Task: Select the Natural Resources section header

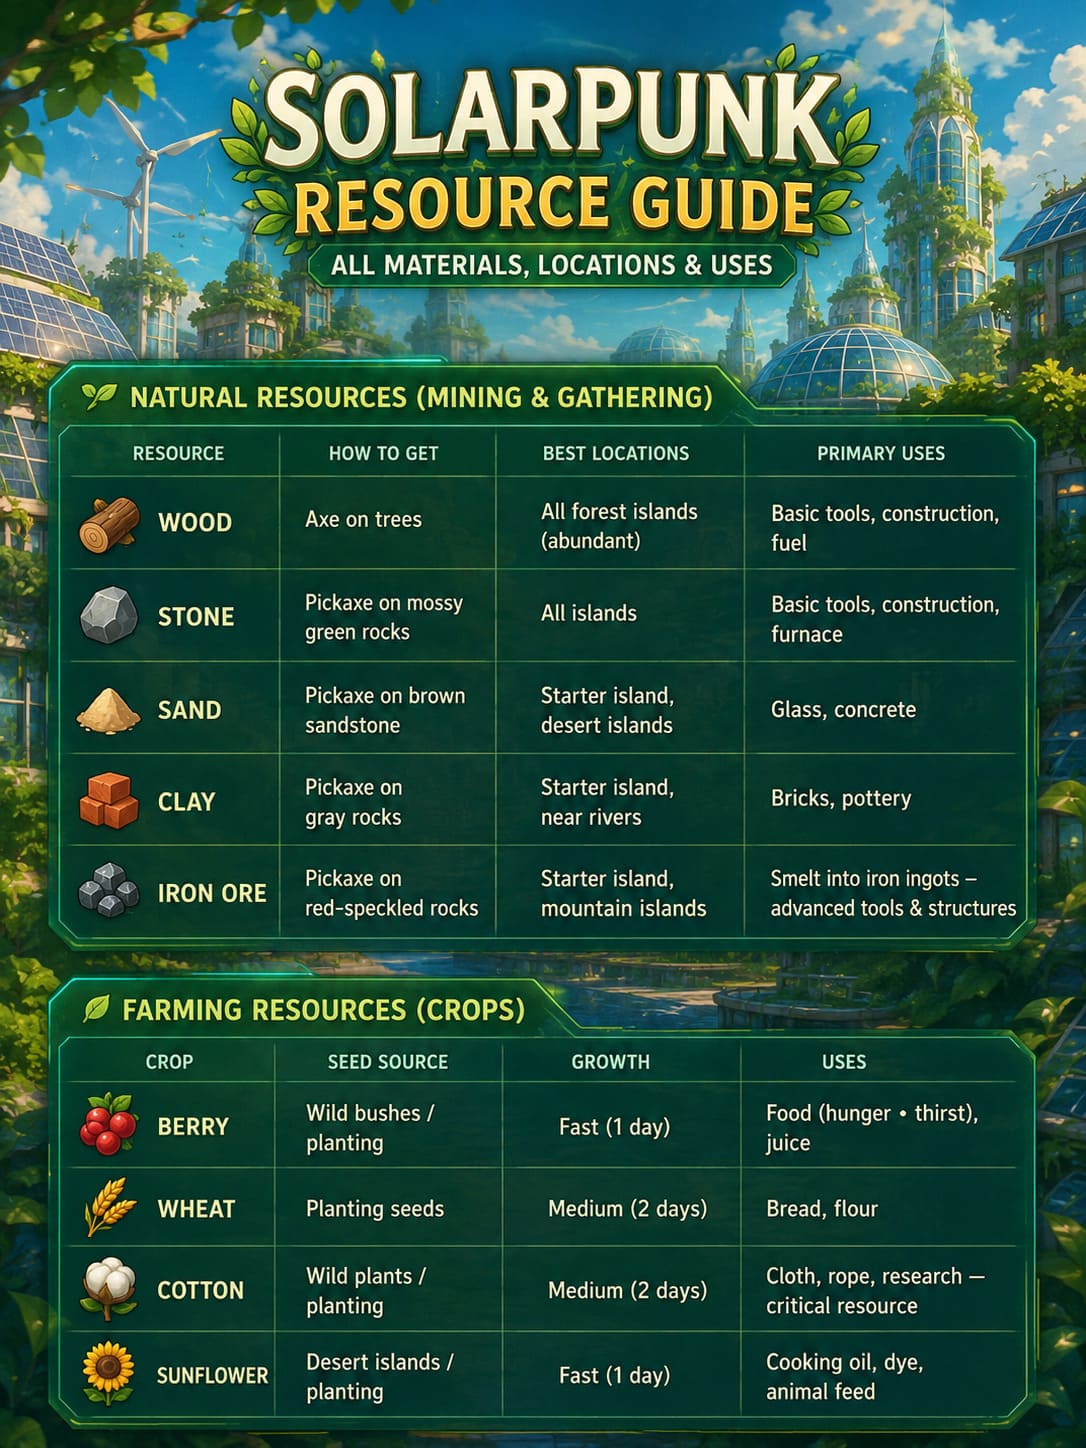Action: pos(421,397)
